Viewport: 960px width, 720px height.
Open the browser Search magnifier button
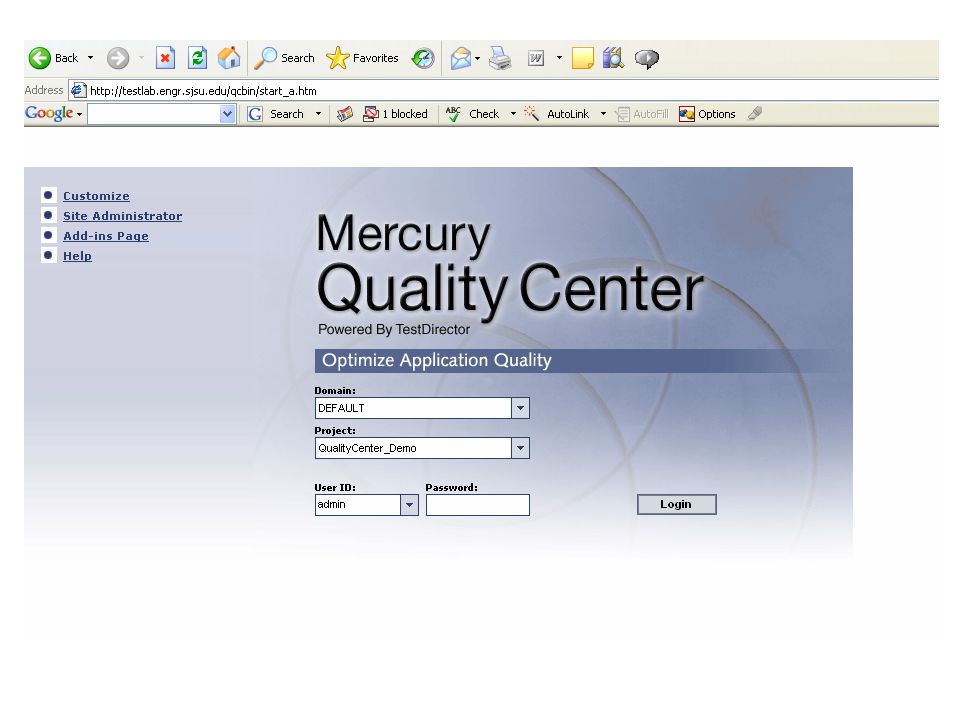pyautogui.click(x=284, y=58)
